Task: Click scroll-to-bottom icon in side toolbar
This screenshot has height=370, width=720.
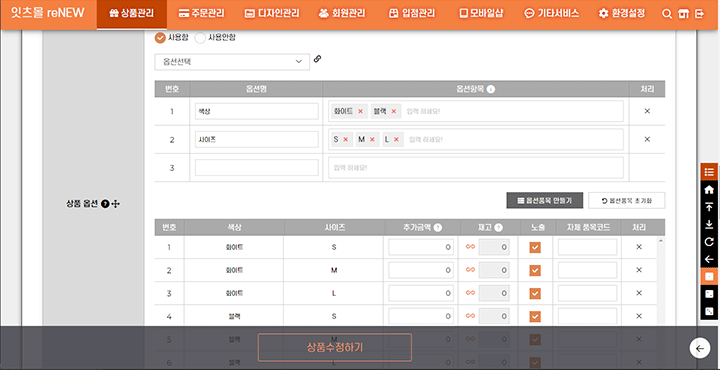Action: 709,224
